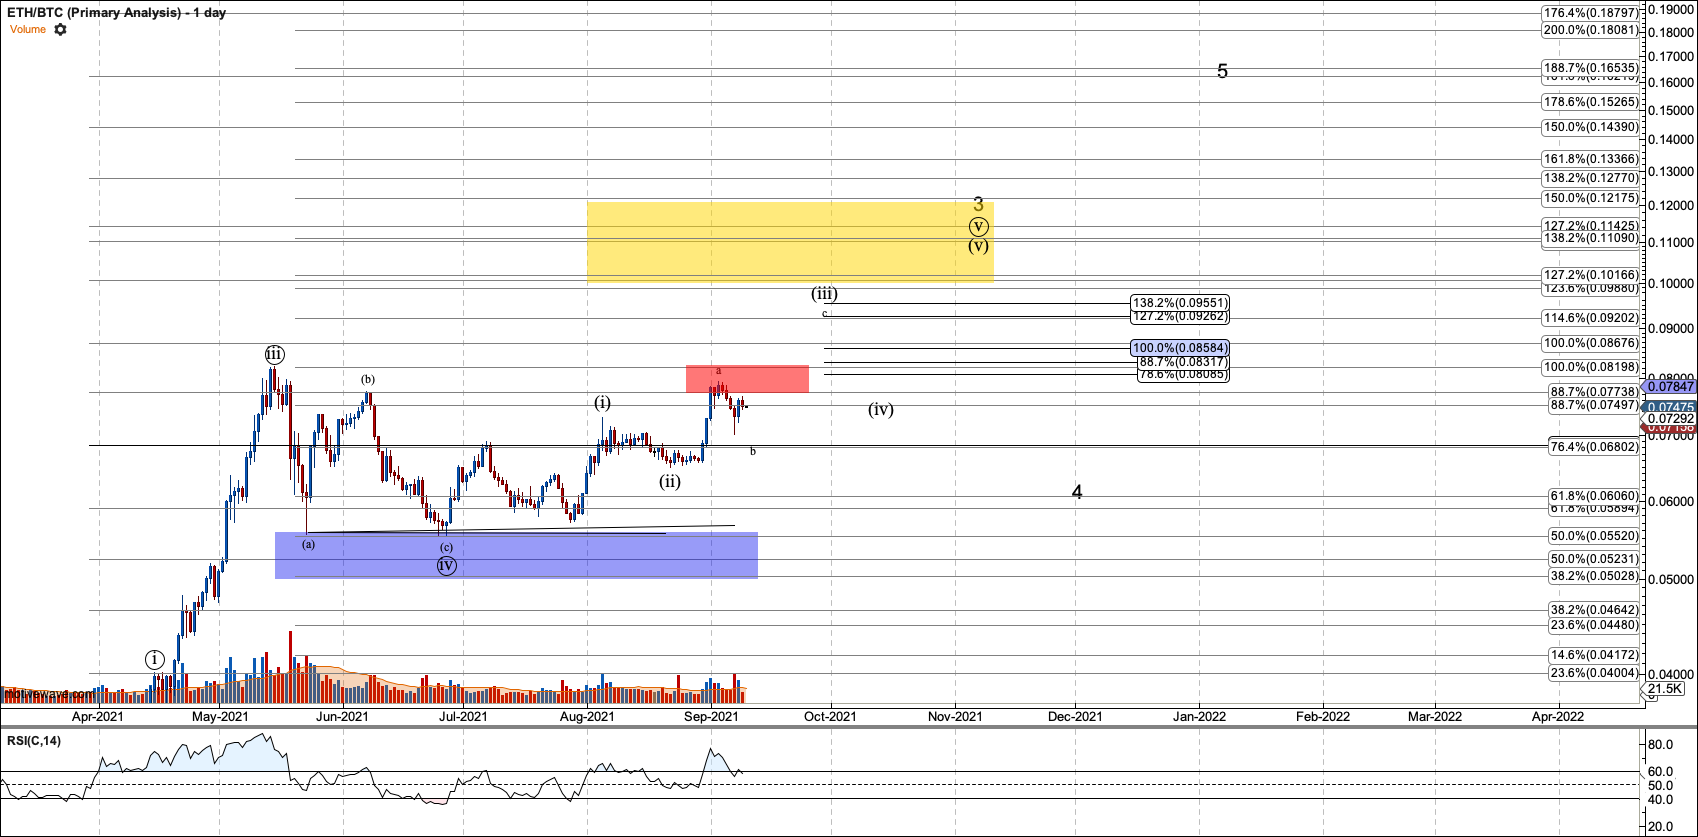The width and height of the screenshot is (1698, 837).
Task: Select the (ii) wave label below August candles
Action: [670, 481]
